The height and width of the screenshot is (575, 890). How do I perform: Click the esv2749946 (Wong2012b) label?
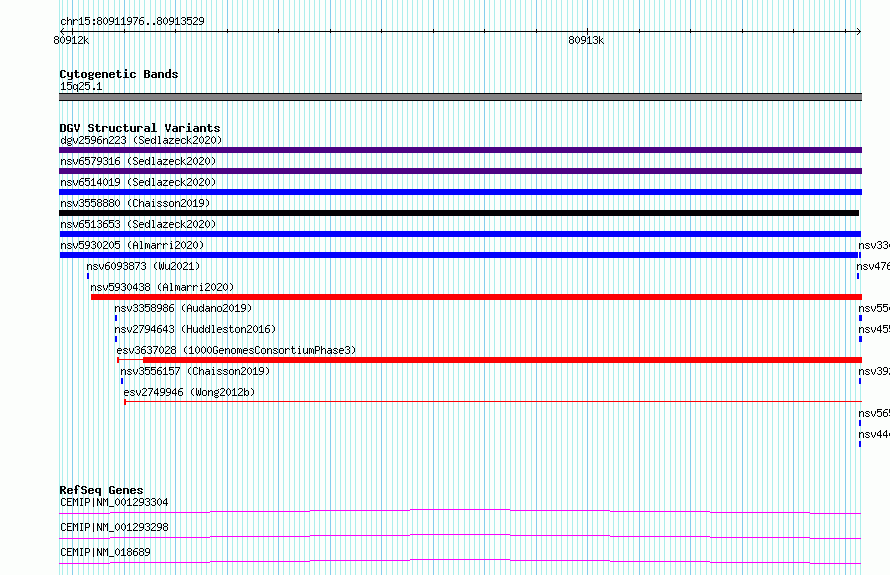pos(189,392)
